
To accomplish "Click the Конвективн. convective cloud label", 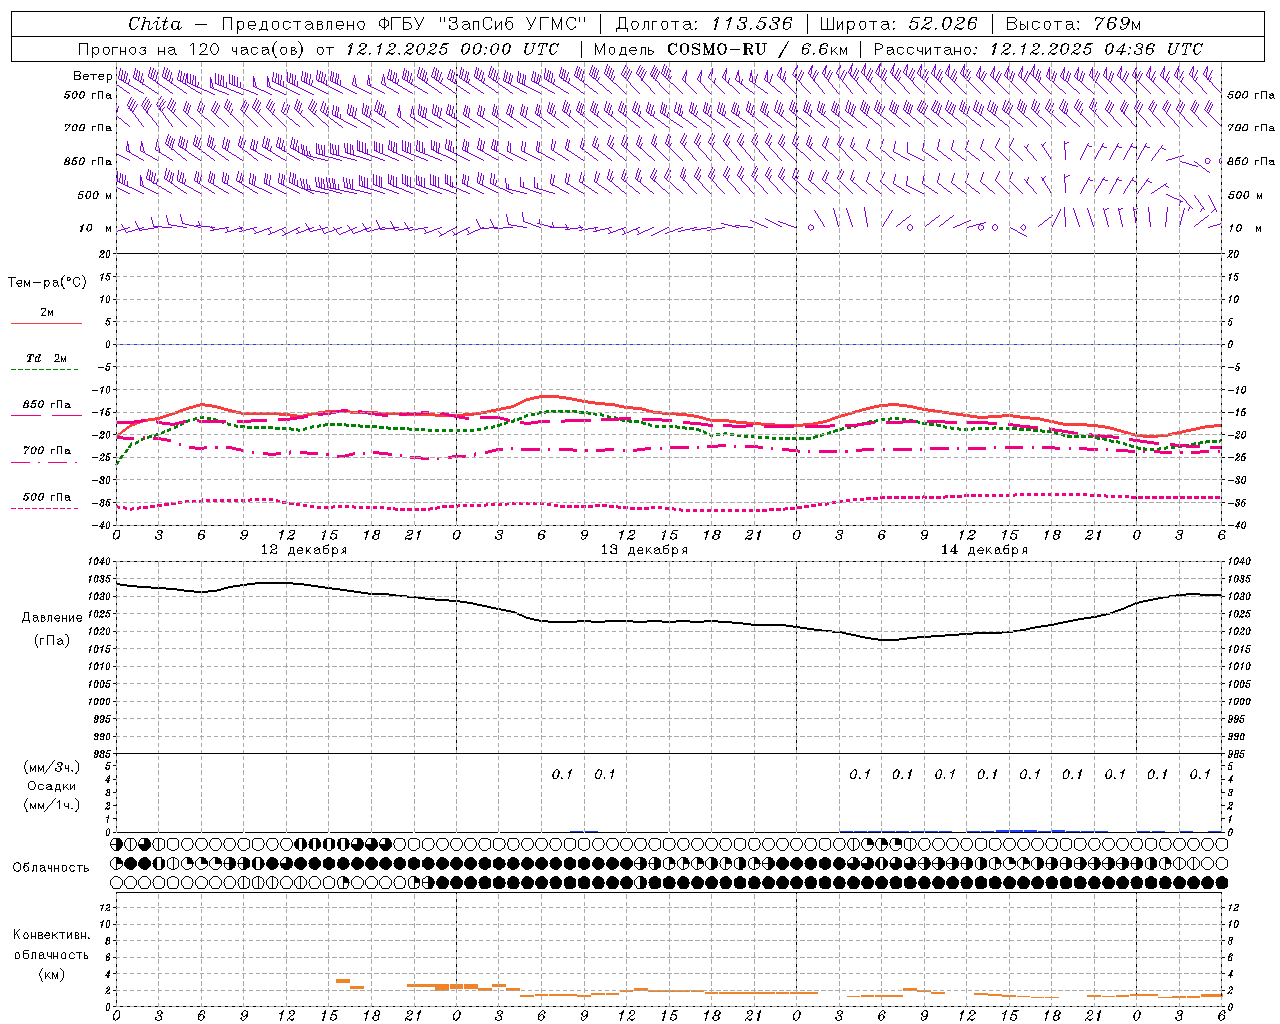I will point(51,935).
